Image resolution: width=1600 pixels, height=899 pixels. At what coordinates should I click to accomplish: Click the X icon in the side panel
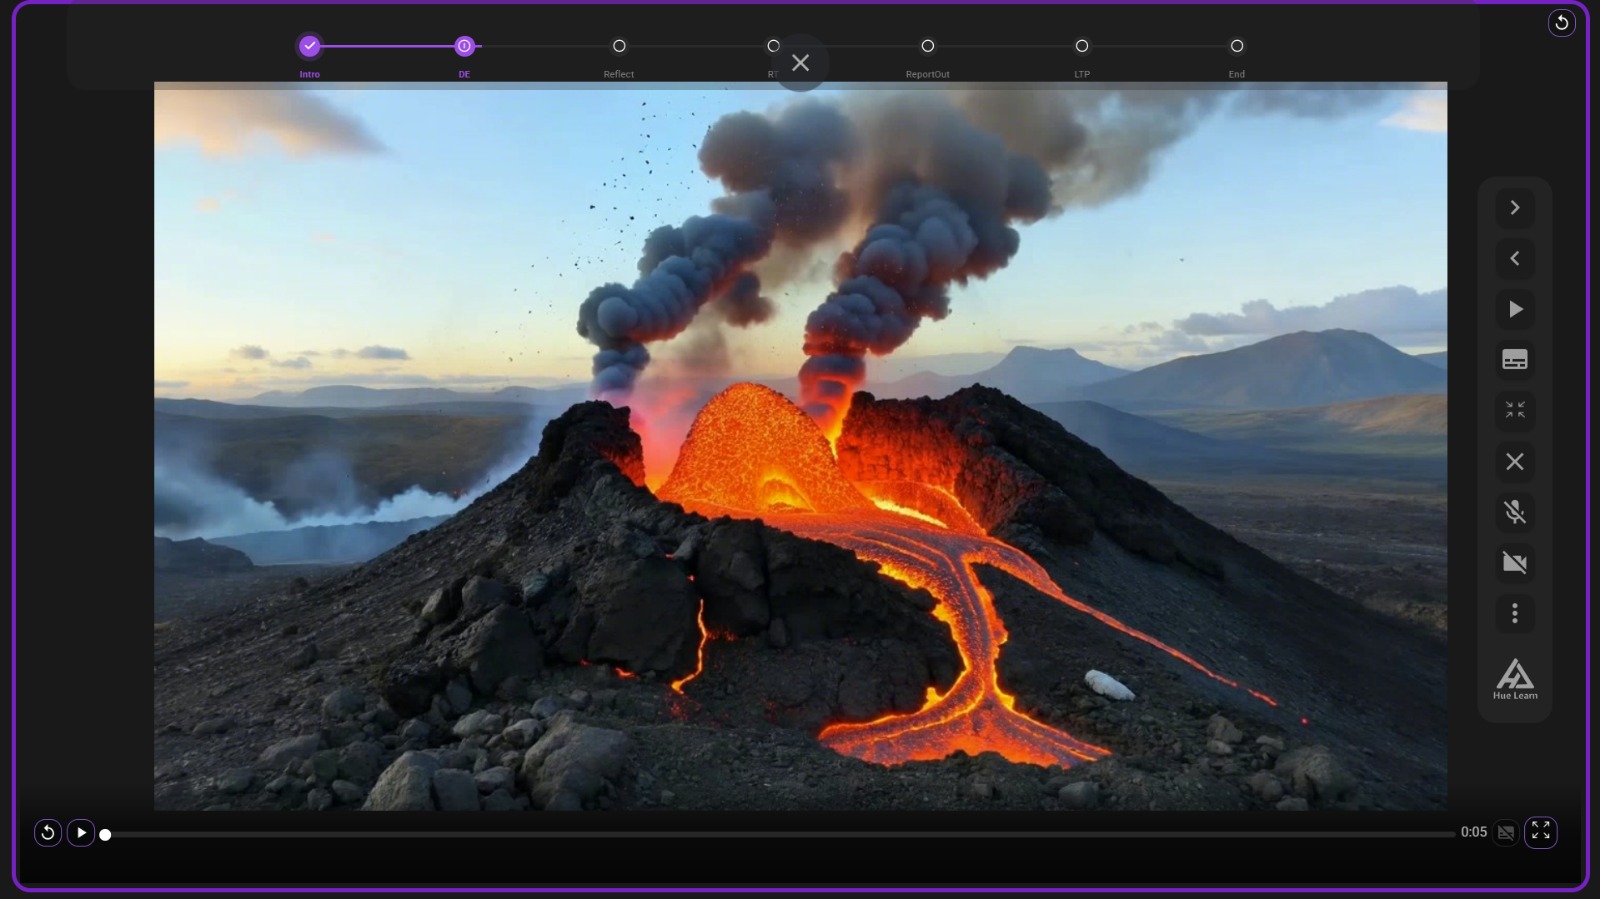coord(1515,461)
